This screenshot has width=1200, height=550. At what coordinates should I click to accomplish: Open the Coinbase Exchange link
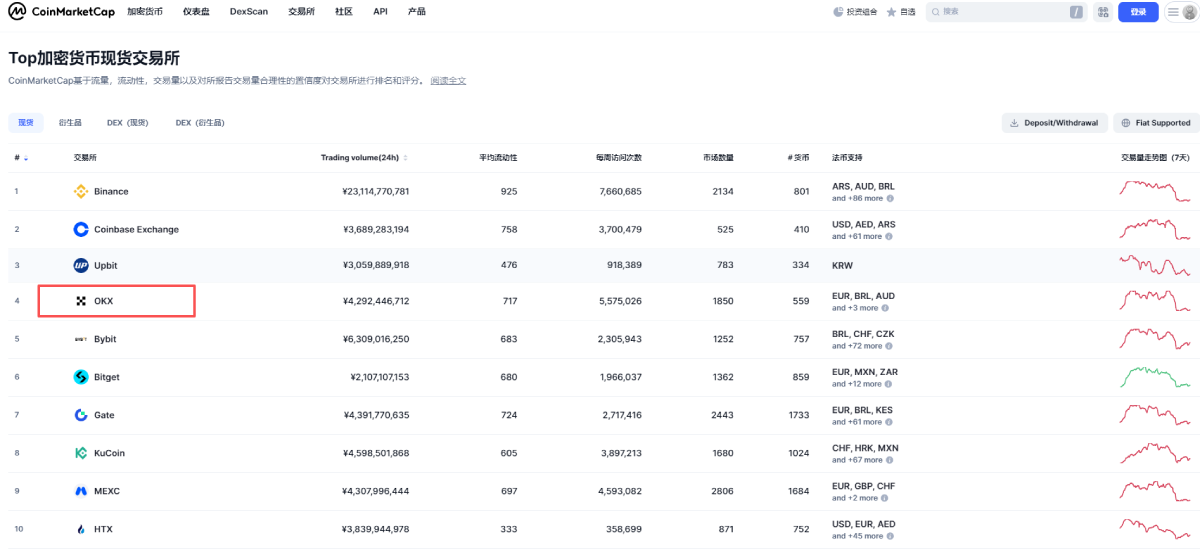[x=136, y=229]
